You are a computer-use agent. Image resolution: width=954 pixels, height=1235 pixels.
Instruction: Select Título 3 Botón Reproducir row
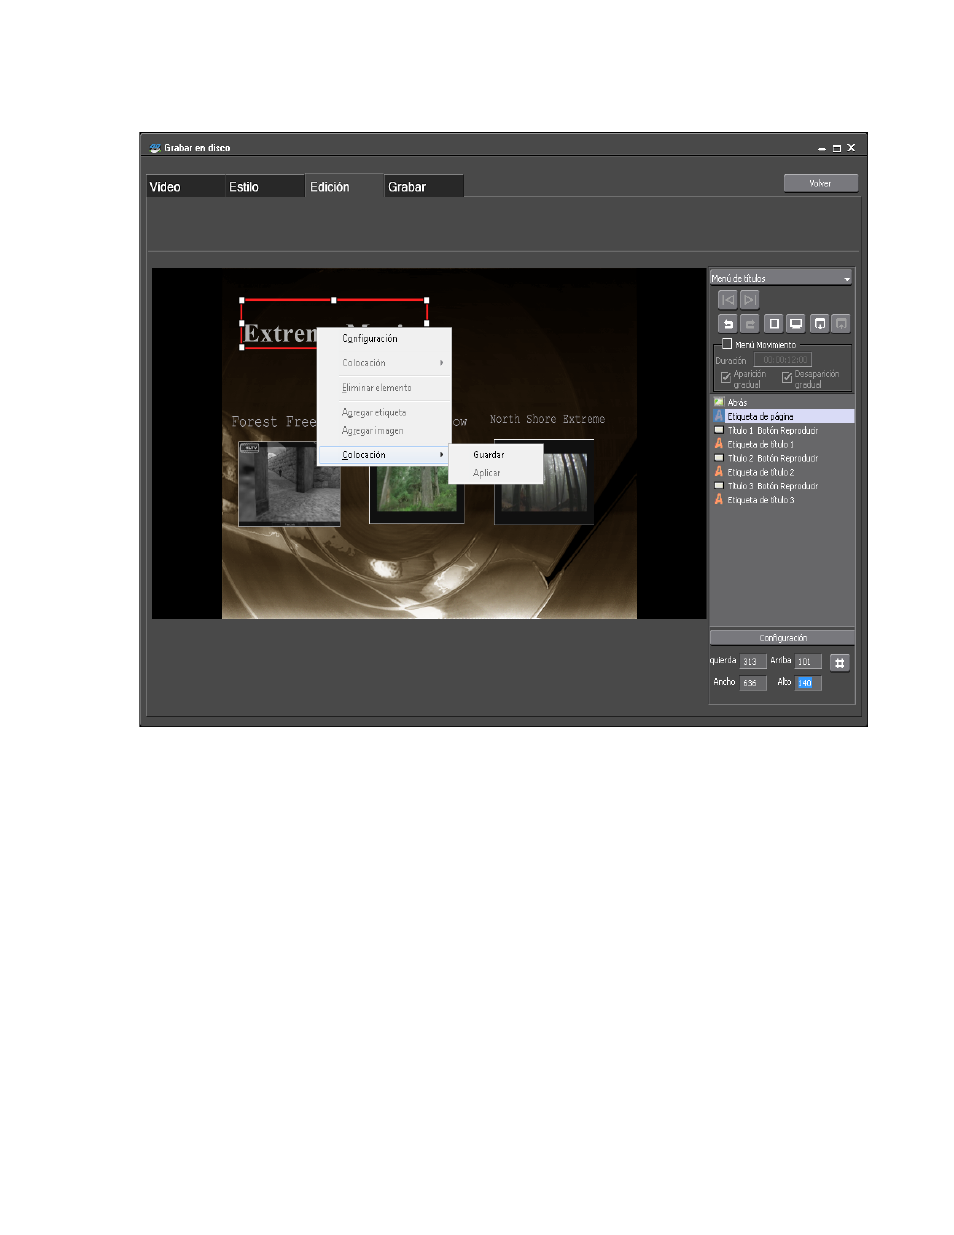pos(783,486)
